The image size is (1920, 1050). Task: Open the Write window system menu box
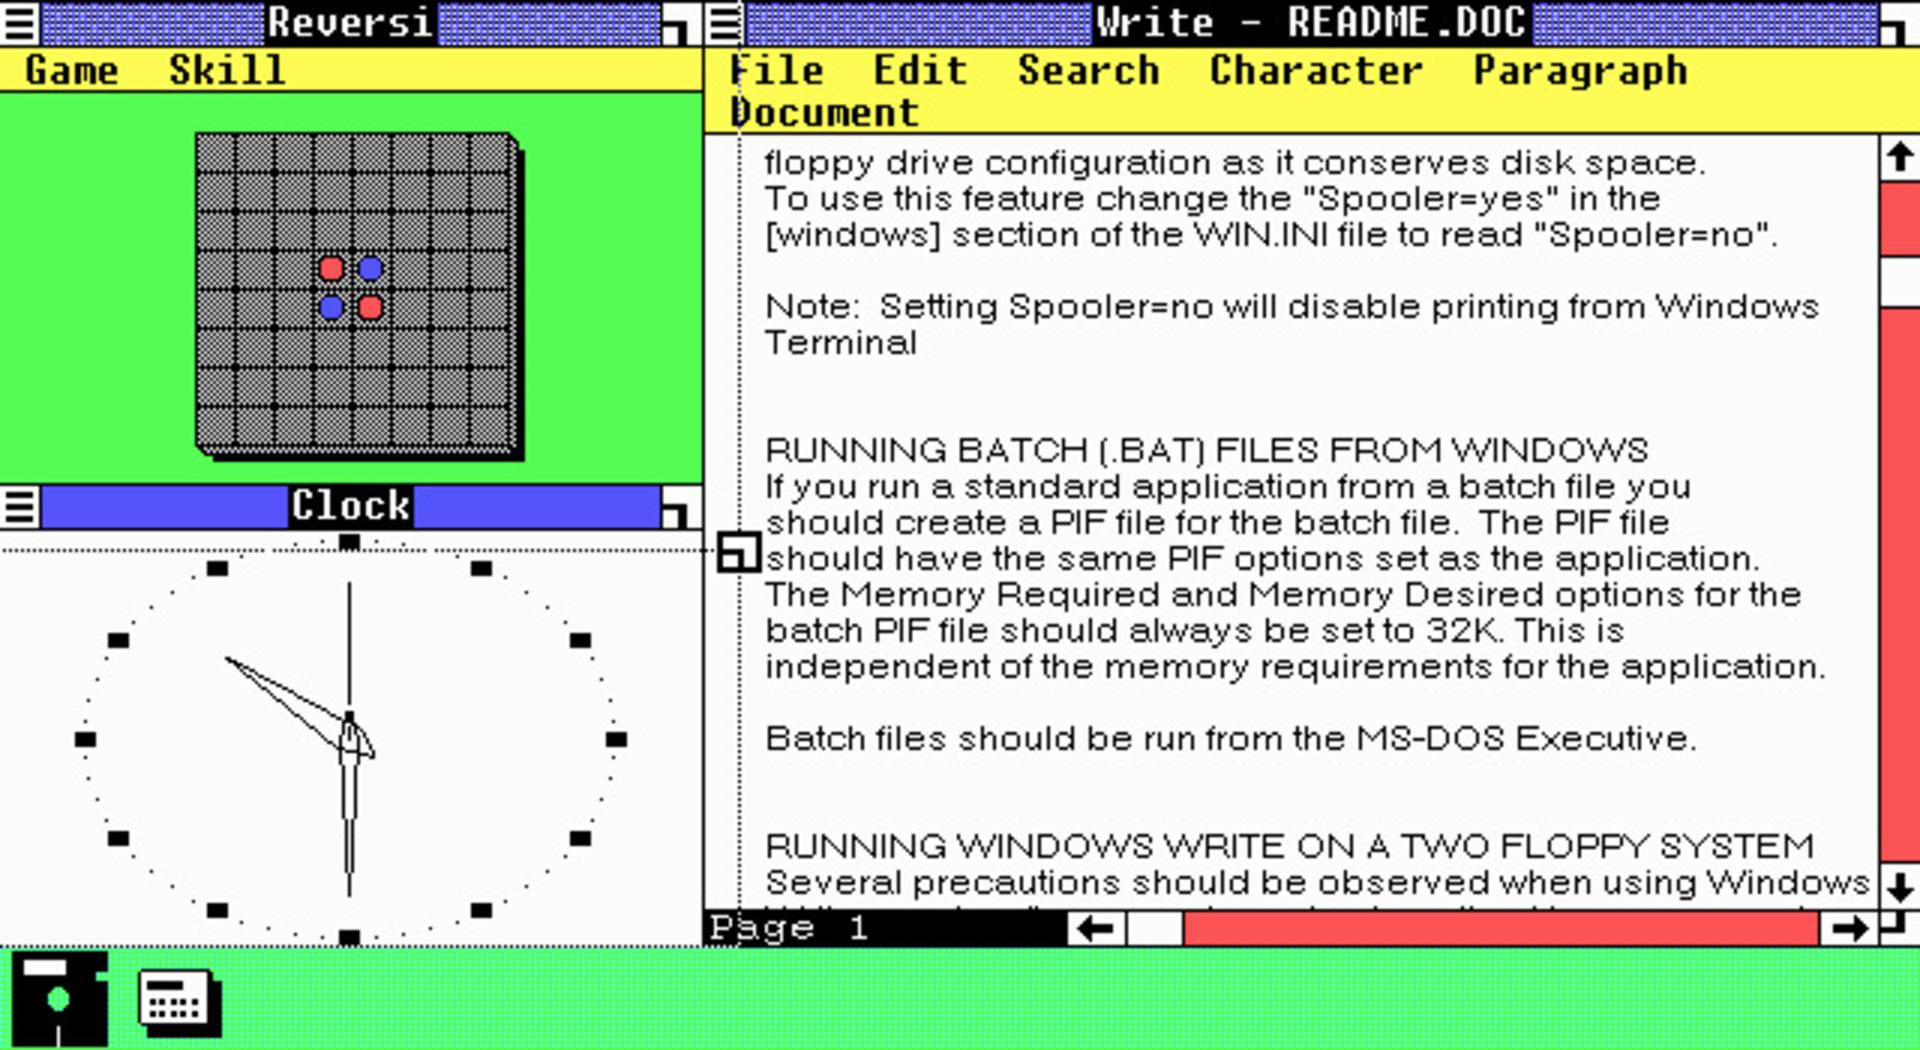[x=725, y=23]
